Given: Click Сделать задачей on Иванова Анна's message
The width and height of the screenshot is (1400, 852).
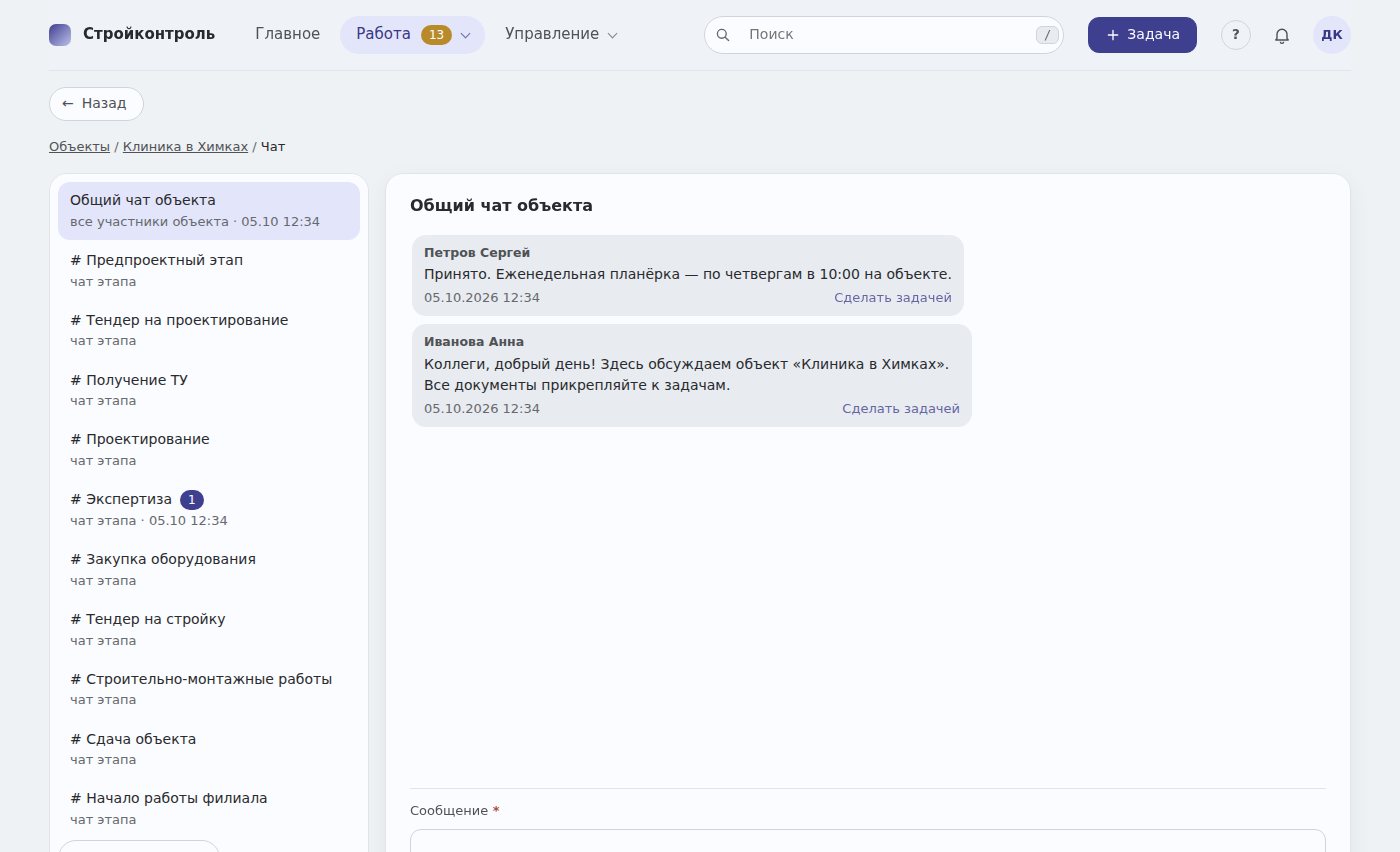Looking at the screenshot, I should click(x=901, y=409).
